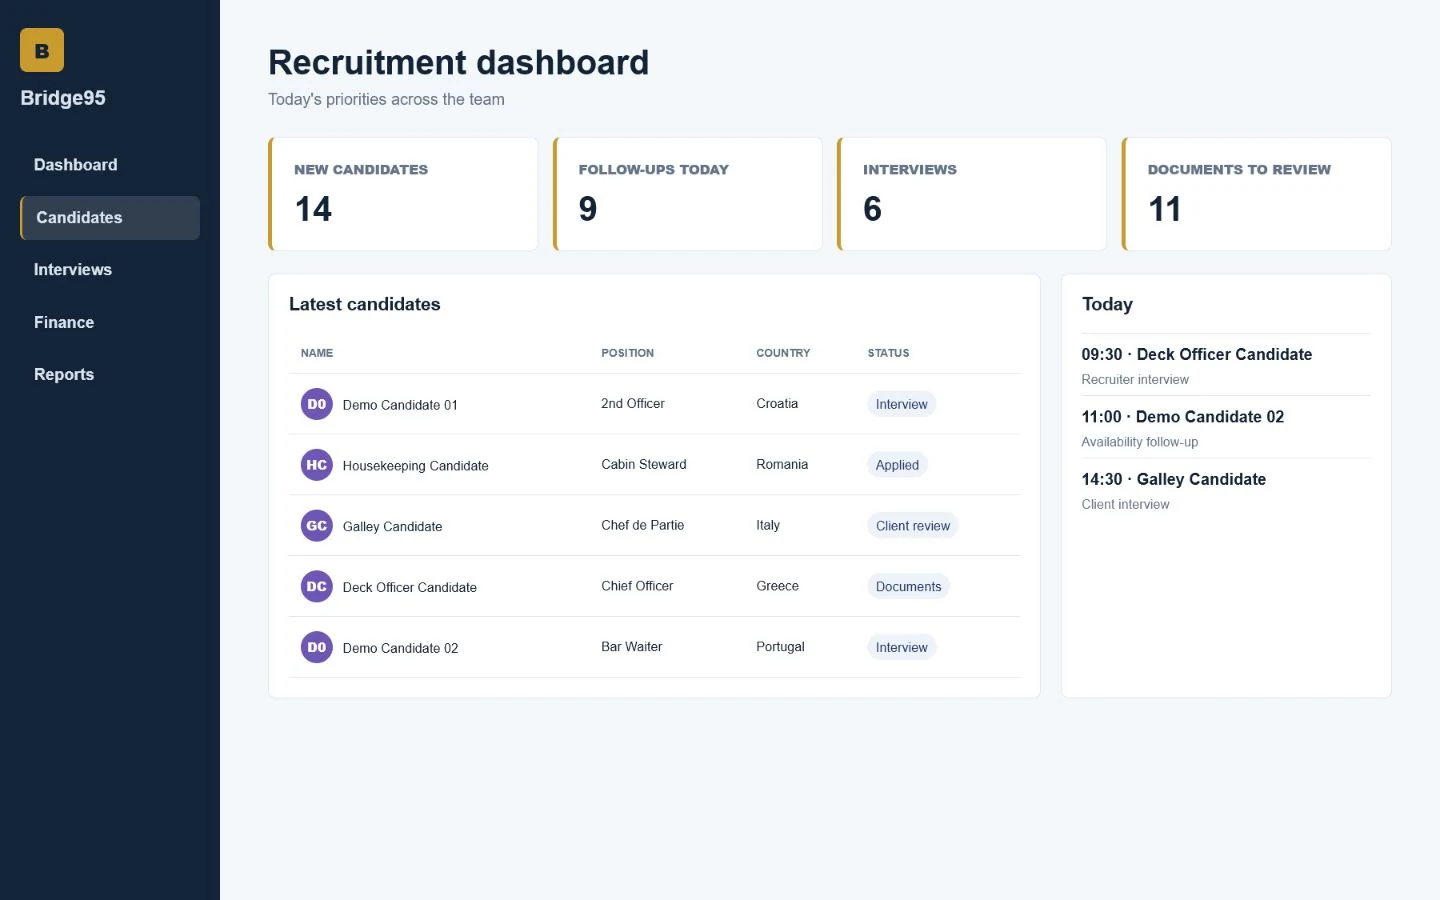Open the Follow-ups Today card
Image resolution: width=1440 pixels, height=900 pixels.
pyautogui.click(x=688, y=194)
